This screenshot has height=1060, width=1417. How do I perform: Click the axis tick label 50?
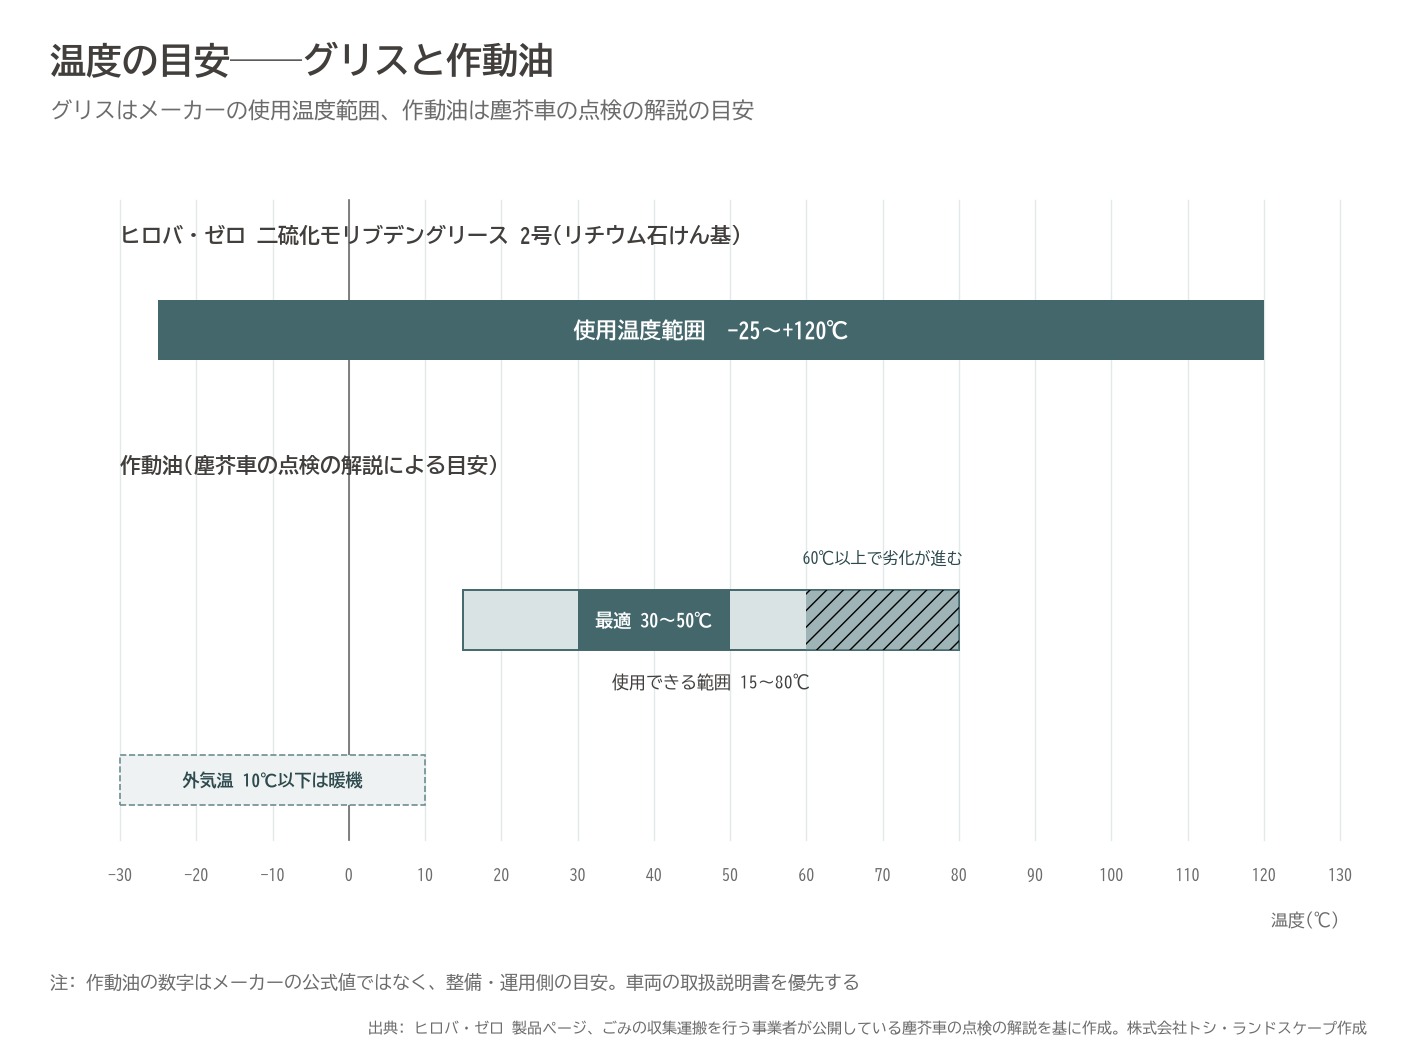click(x=730, y=875)
